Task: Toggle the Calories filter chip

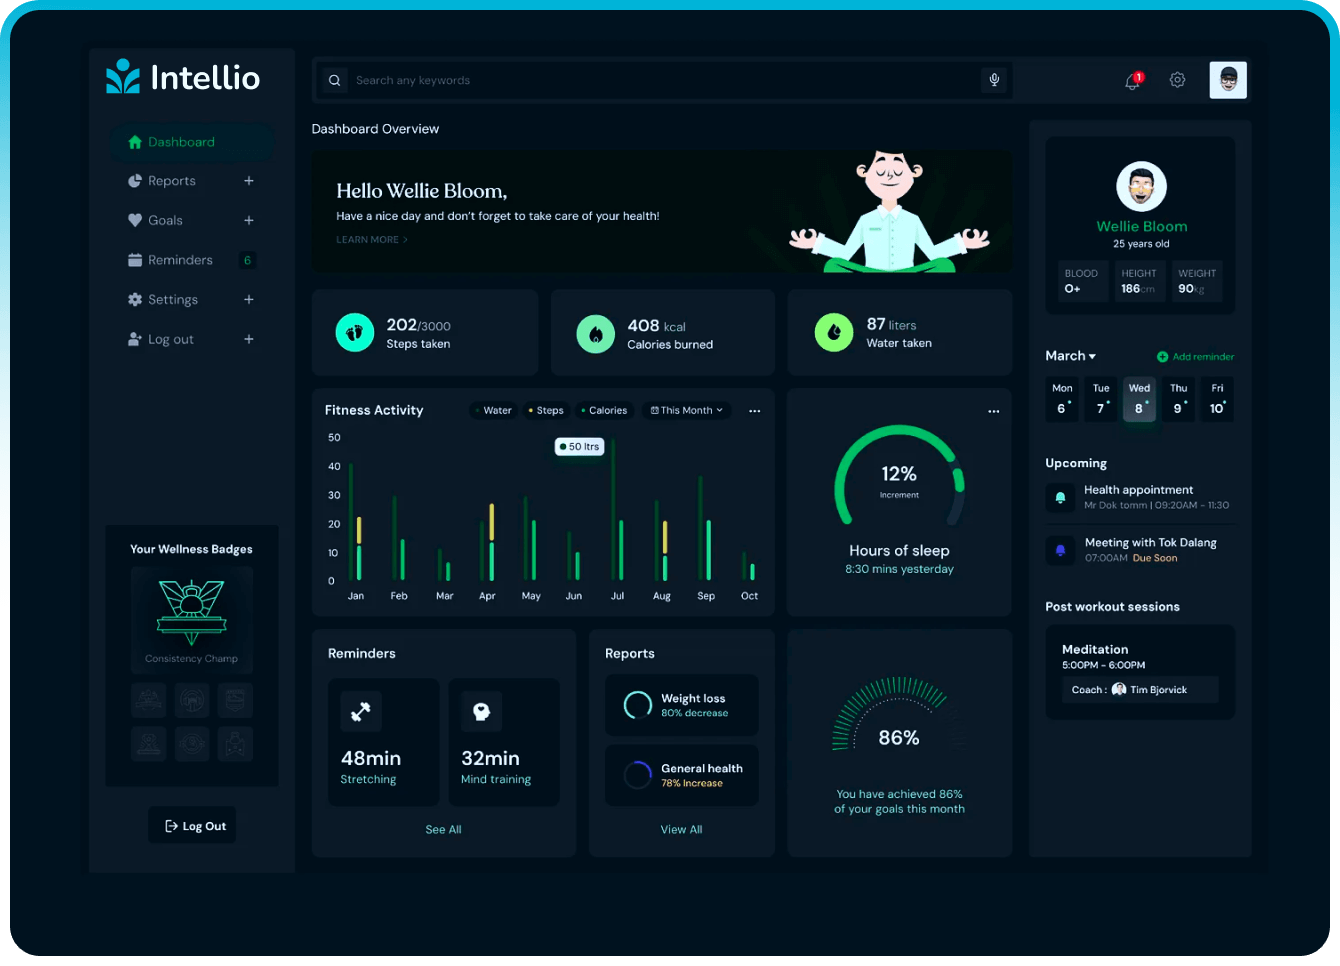Action: click(604, 410)
